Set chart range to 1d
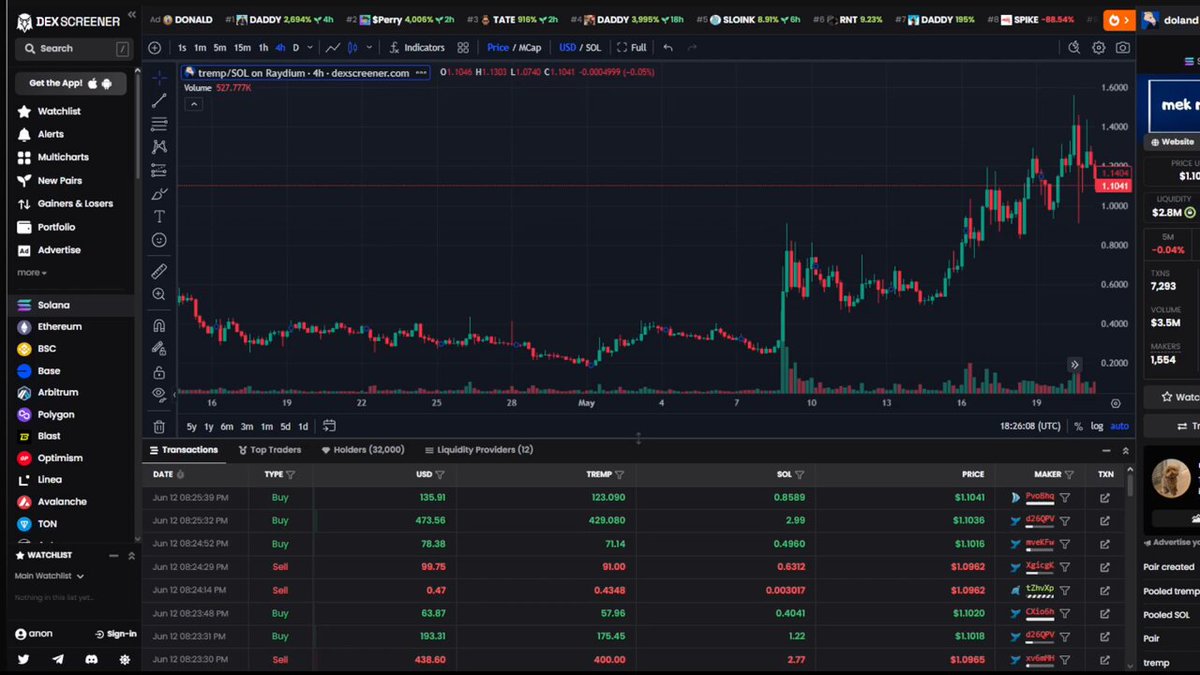 (303, 427)
